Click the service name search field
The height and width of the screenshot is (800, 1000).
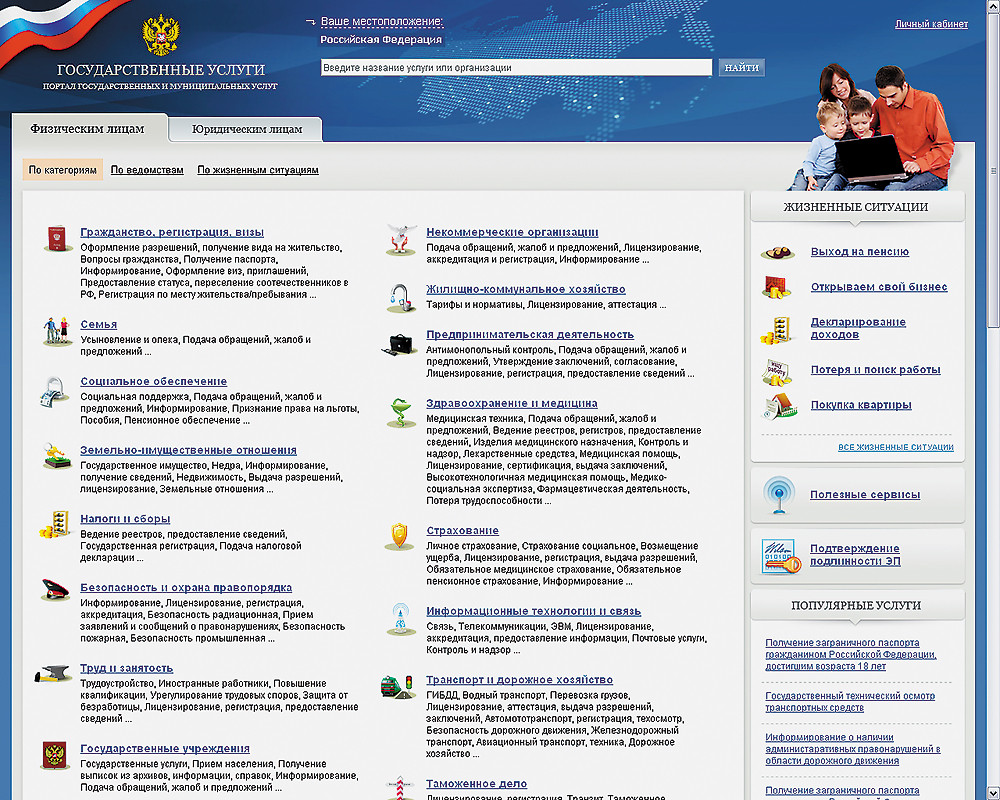coord(516,68)
